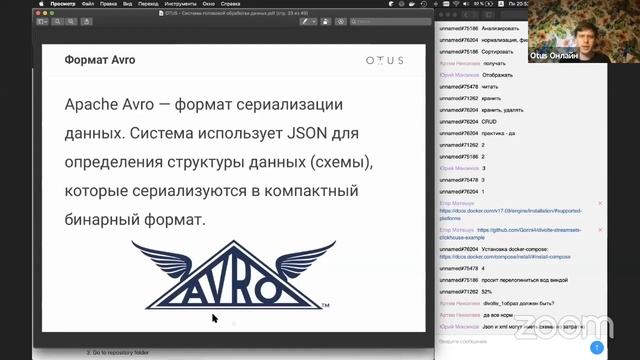Image resolution: width=640 pixels, height=360 pixels.
Task: Click the Share icon in Preview toolbar
Action: tap(87, 22)
